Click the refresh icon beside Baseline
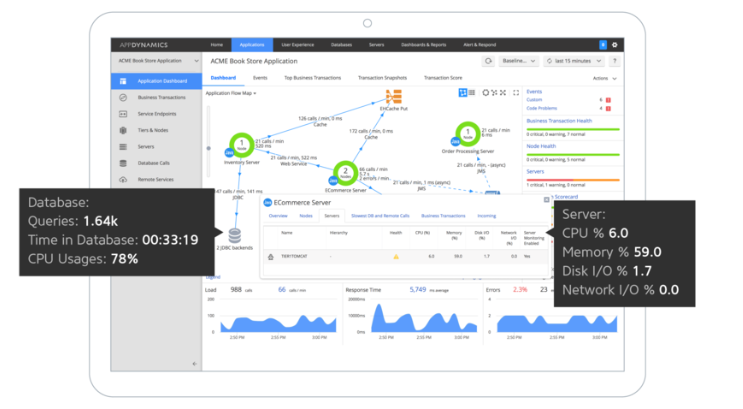Viewport: 743px width, 409px height. (x=488, y=61)
